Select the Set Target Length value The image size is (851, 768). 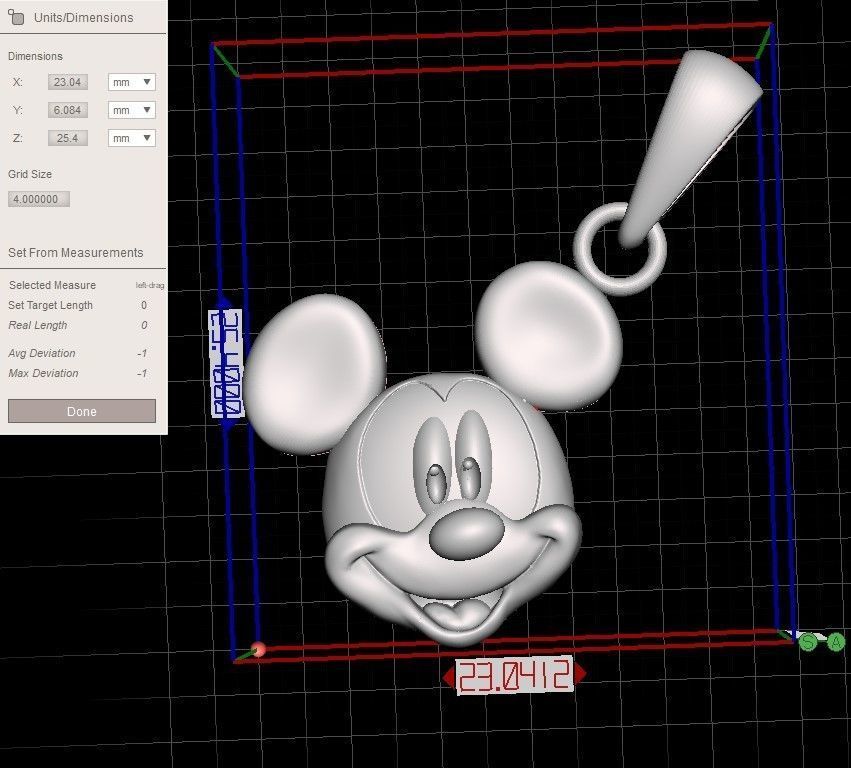144,305
